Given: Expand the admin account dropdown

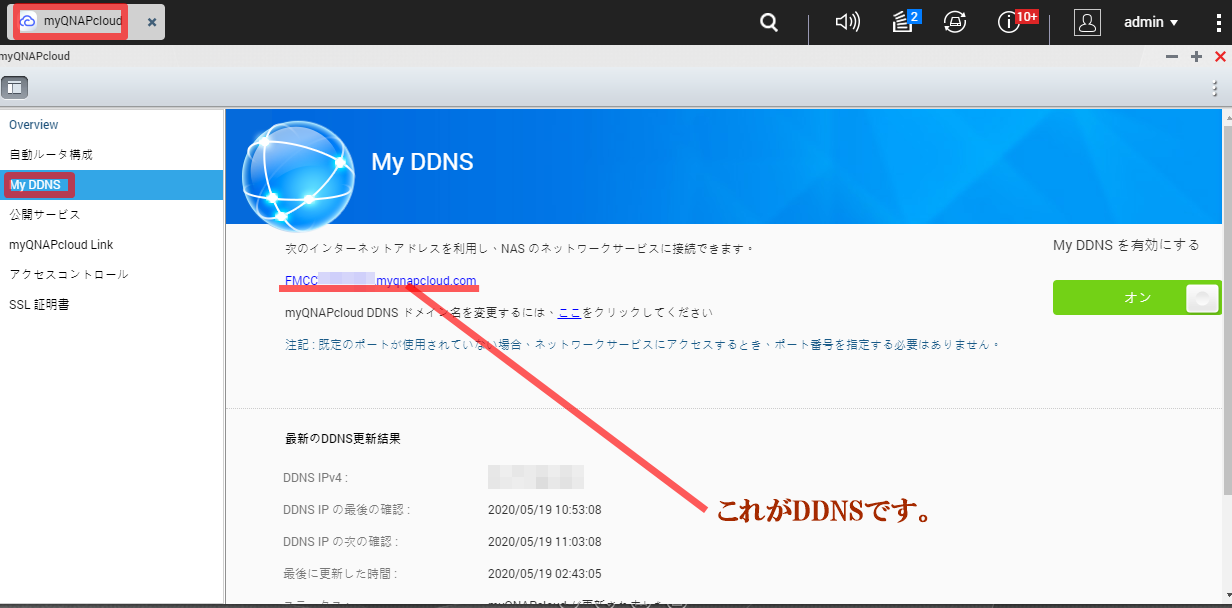Looking at the screenshot, I should (x=1151, y=22).
